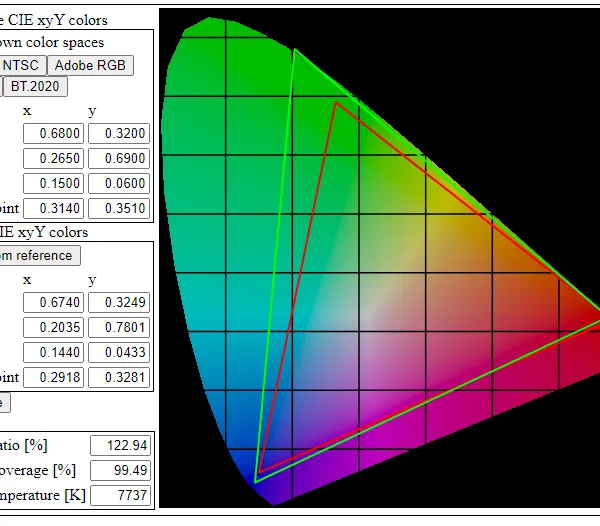600x526 pixels.
Task: Click the 'atio [%]' label
Action: (x=23, y=445)
